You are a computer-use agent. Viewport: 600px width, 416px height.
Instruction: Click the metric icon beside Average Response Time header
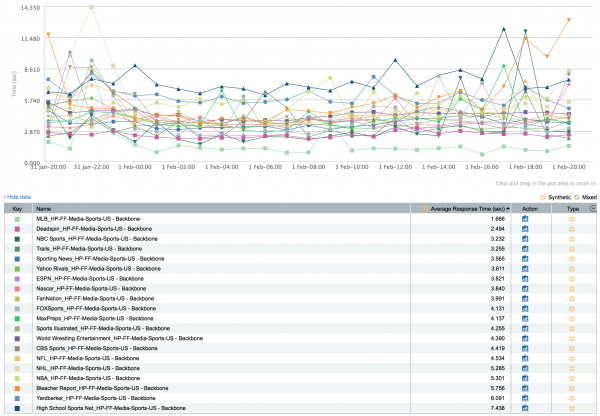[x=425, y=209]
